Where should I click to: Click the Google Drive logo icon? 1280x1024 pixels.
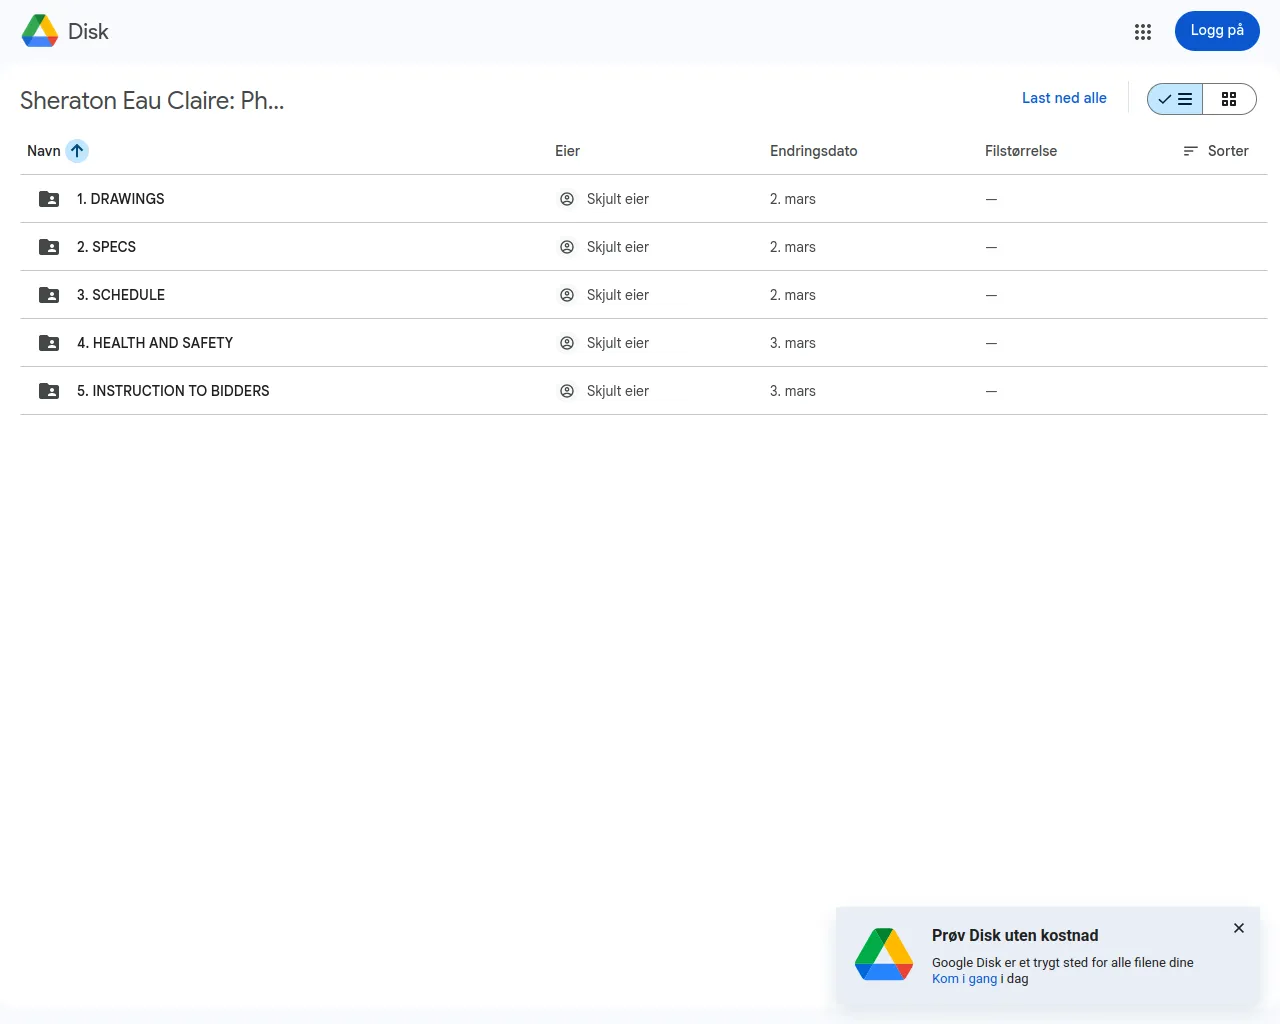40,31
